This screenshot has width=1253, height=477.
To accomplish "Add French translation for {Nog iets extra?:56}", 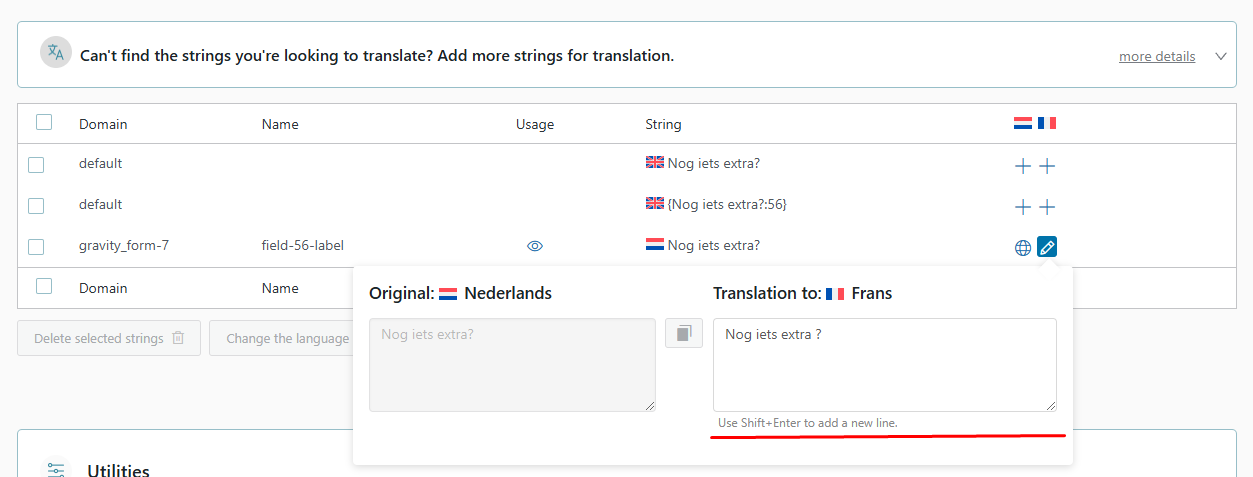I will point(1047,207).
